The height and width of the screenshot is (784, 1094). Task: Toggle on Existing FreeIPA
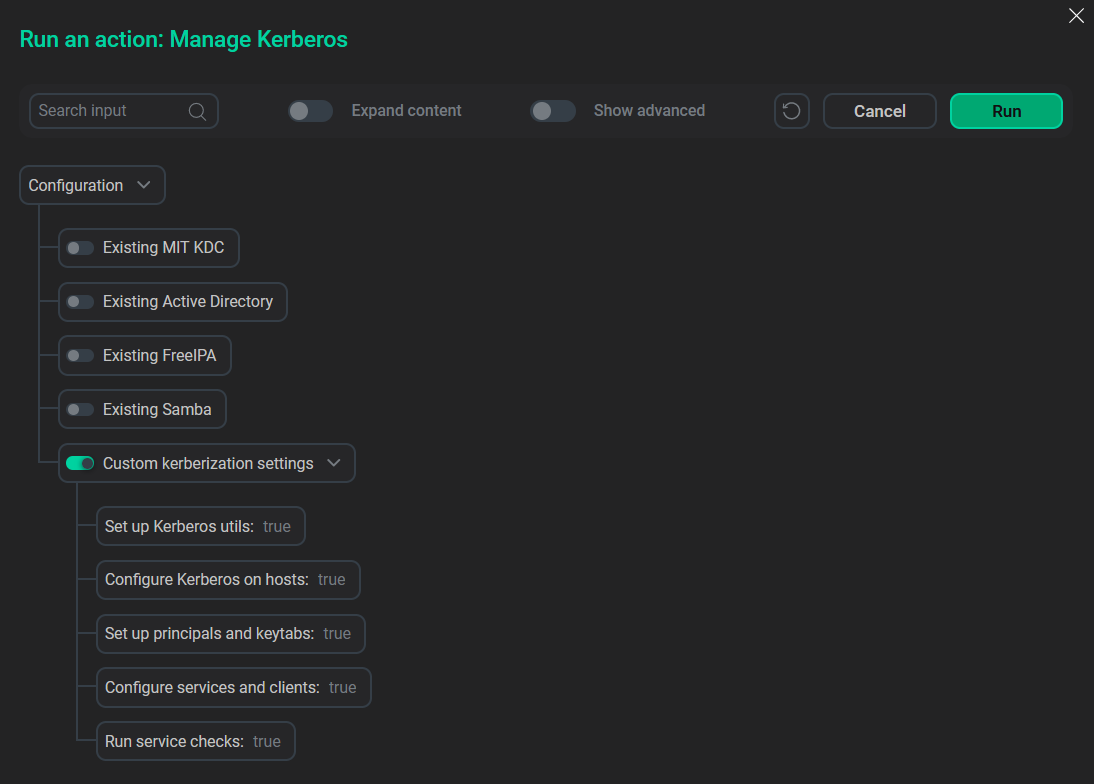(79, 355)
